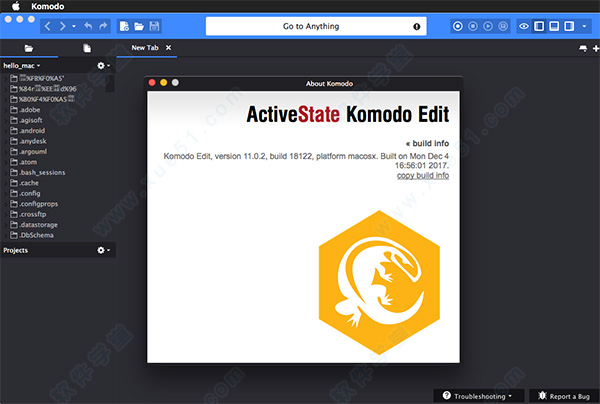Select the .bash_sessions folder
600x404 pixels.
pyautogui.click(x=42, y=173)
